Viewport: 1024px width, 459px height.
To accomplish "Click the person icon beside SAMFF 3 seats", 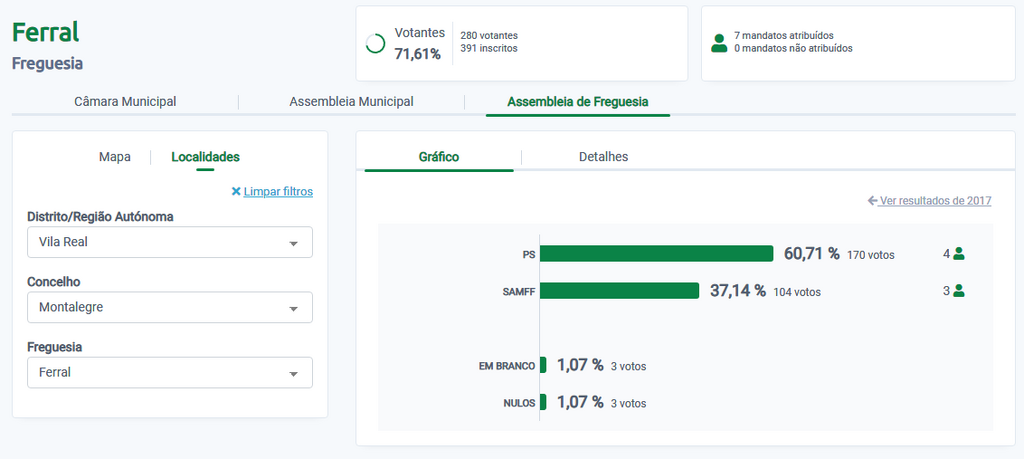I will tap(959, 291).
